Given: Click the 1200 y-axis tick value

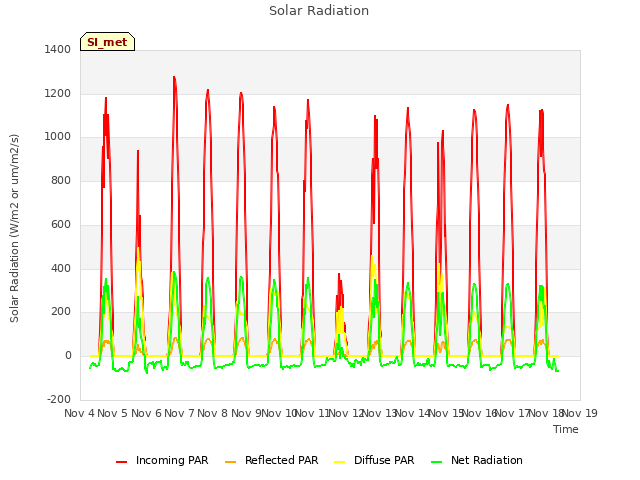Looking at the screenshot, I should click(58, 93).
